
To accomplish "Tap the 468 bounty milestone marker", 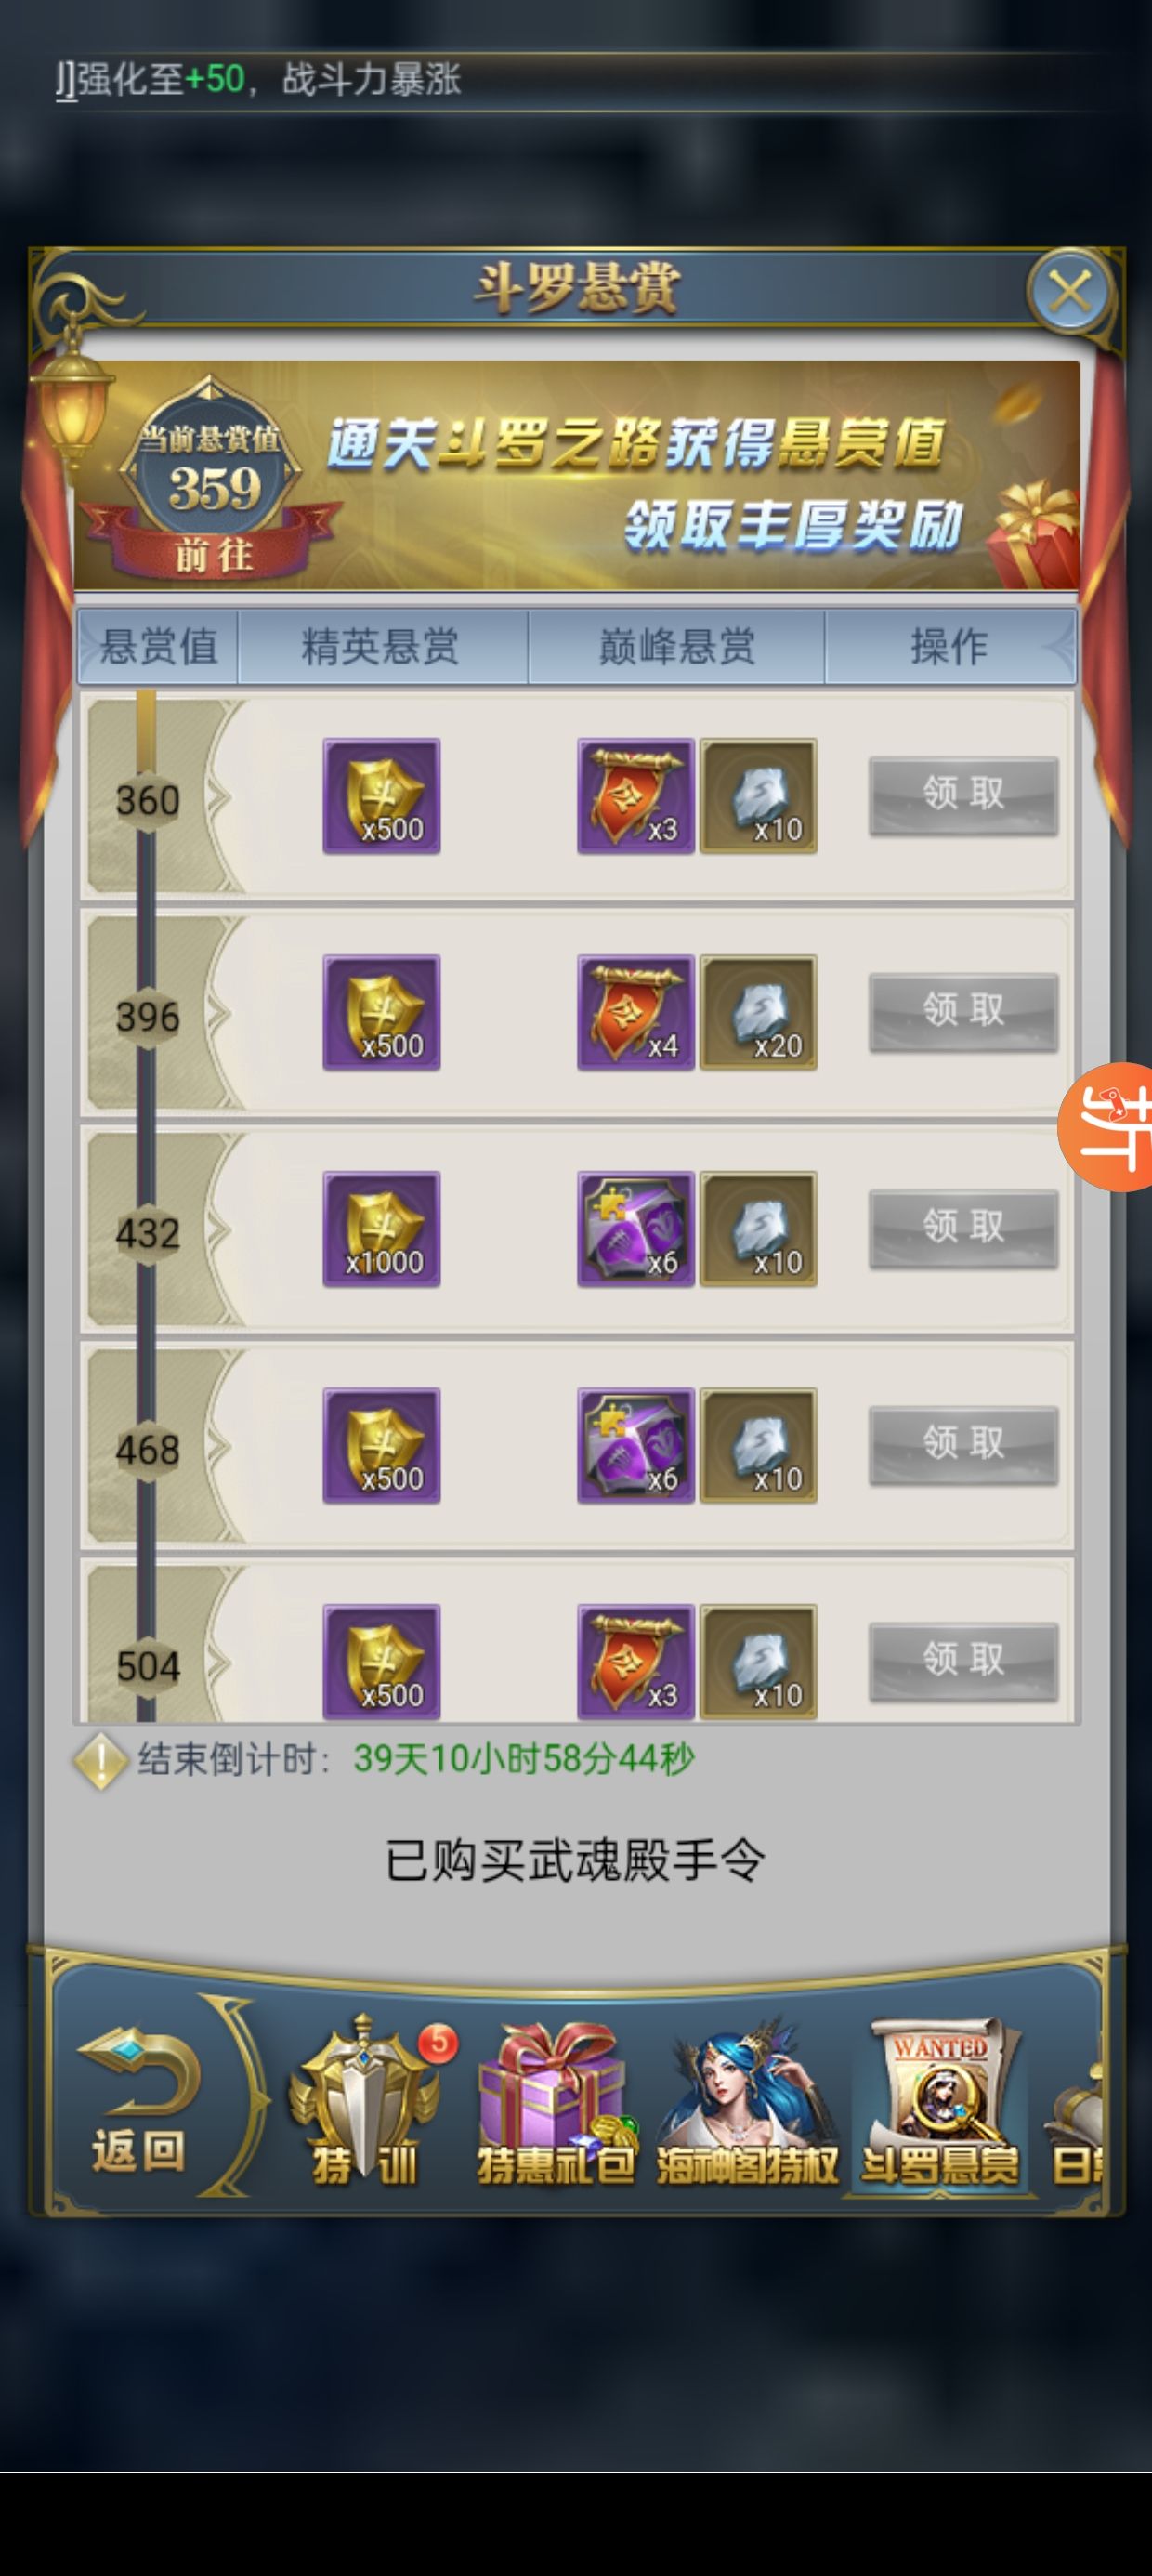I will click(x=147, y=1450).
